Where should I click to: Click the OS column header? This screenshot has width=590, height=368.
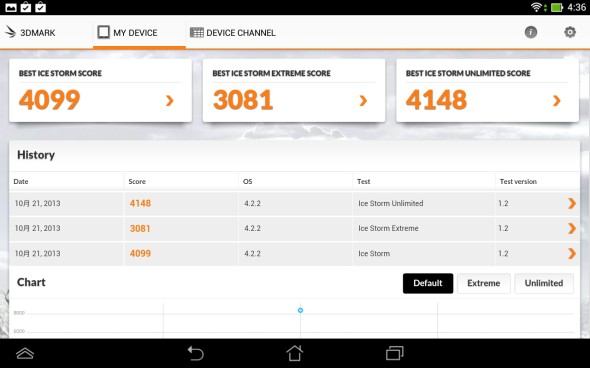[248, 181]
